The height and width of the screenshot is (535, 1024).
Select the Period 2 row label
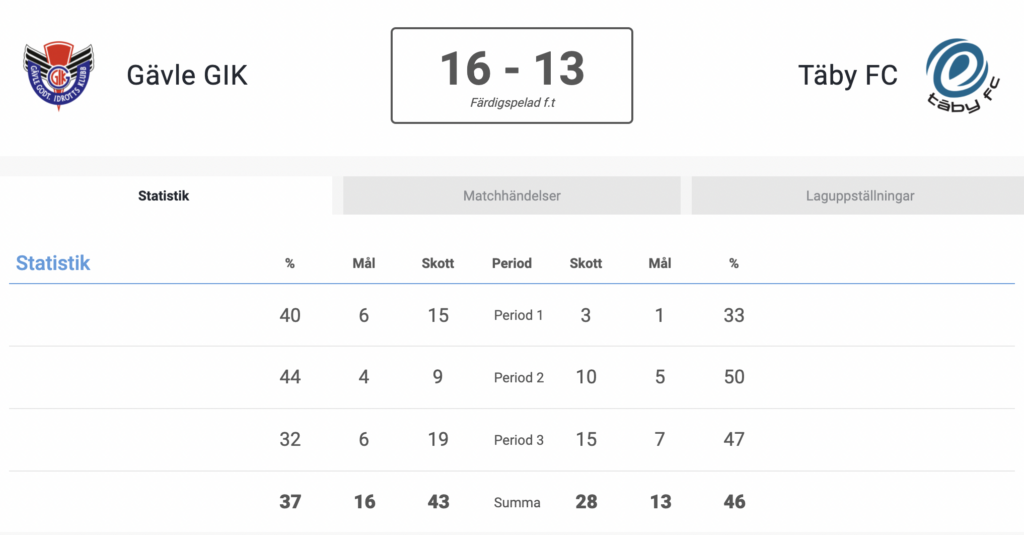point(519,378)
